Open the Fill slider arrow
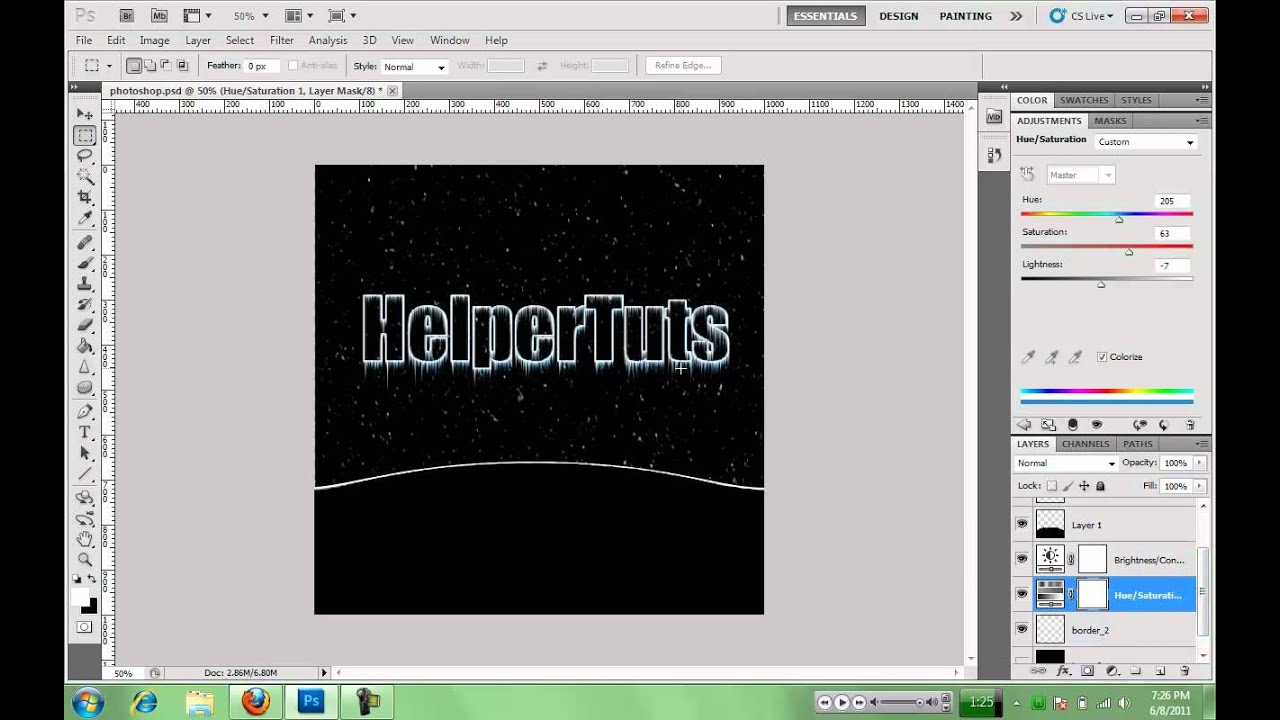This screenshot has height=720, width=1280. 1199,486
